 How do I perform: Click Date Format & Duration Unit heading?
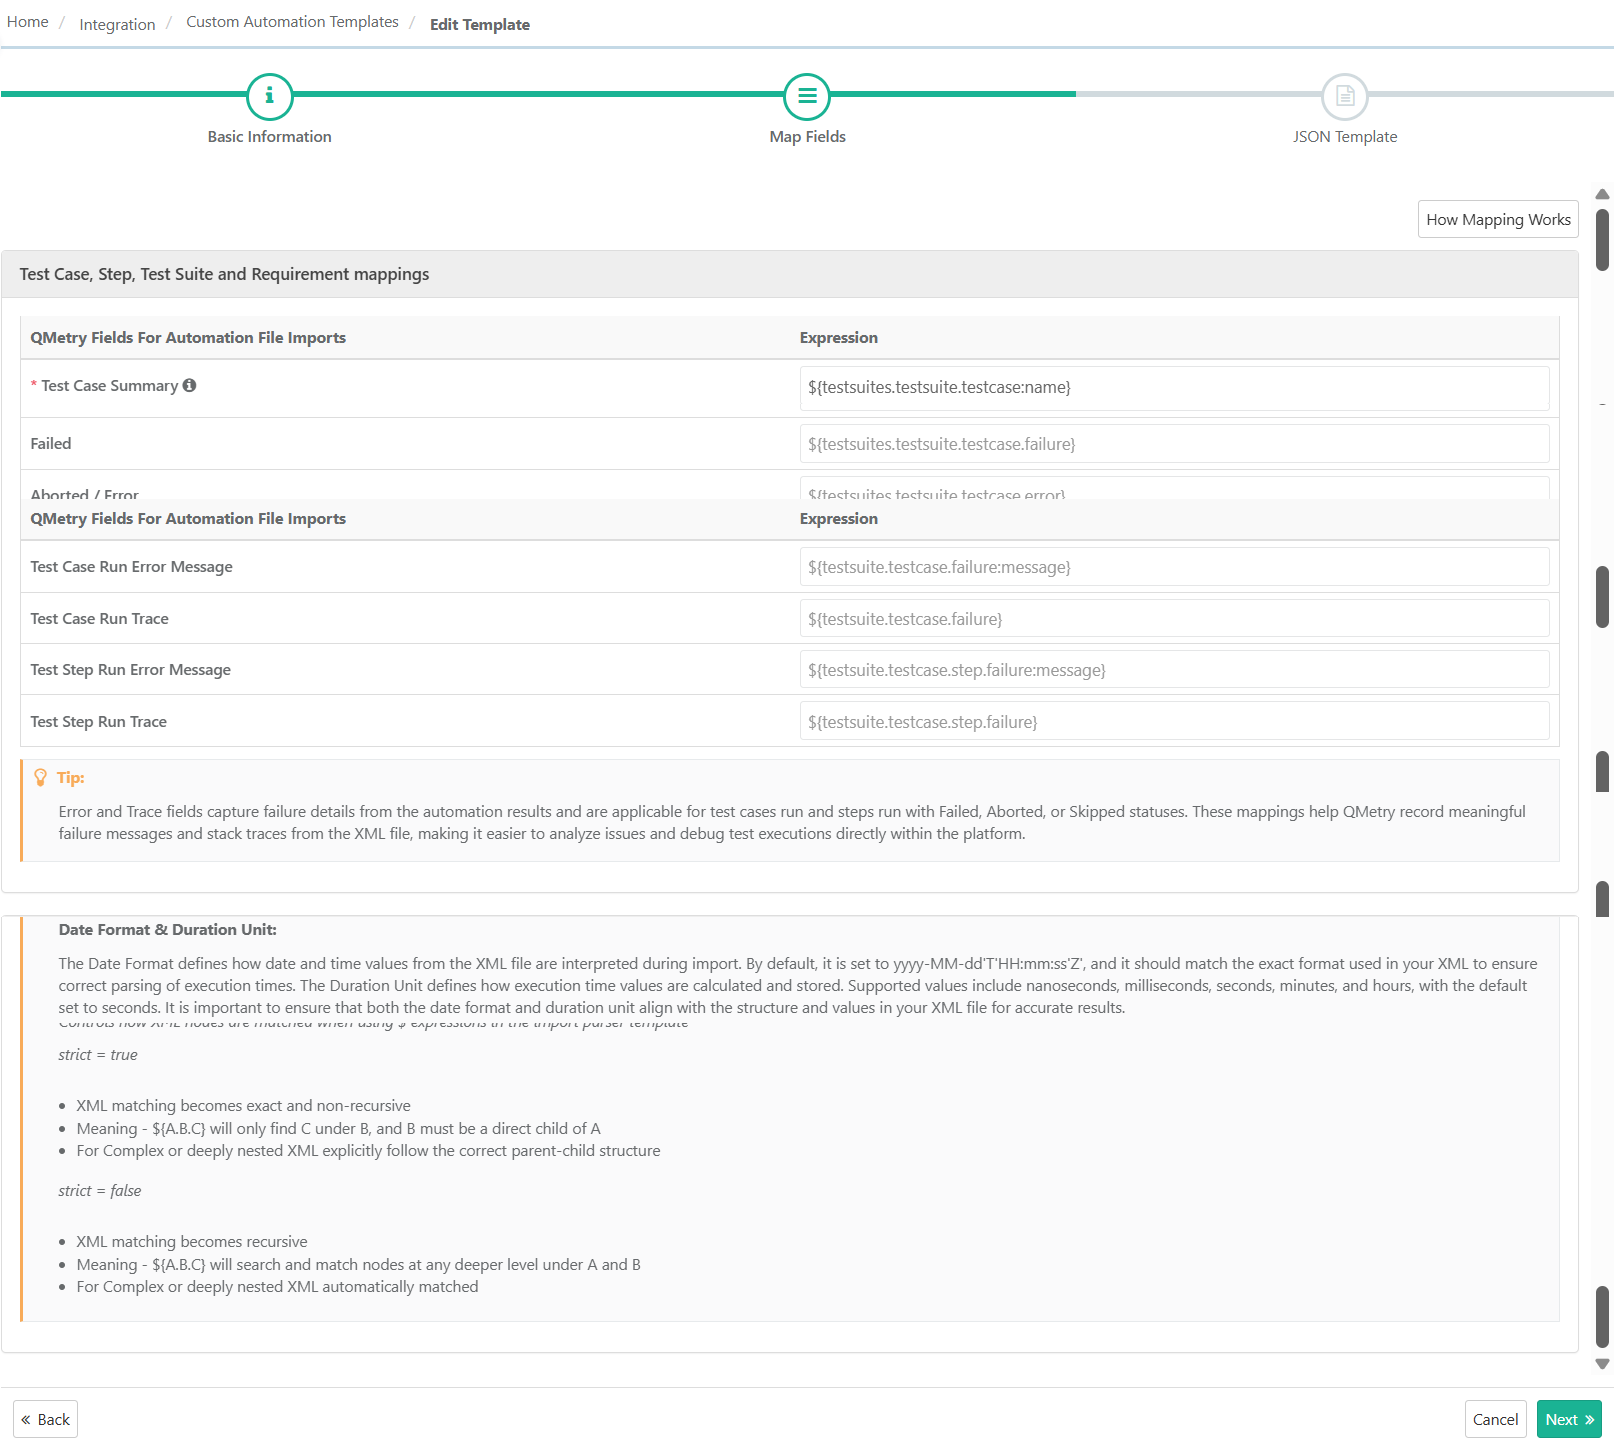click(x=167, y=930)
